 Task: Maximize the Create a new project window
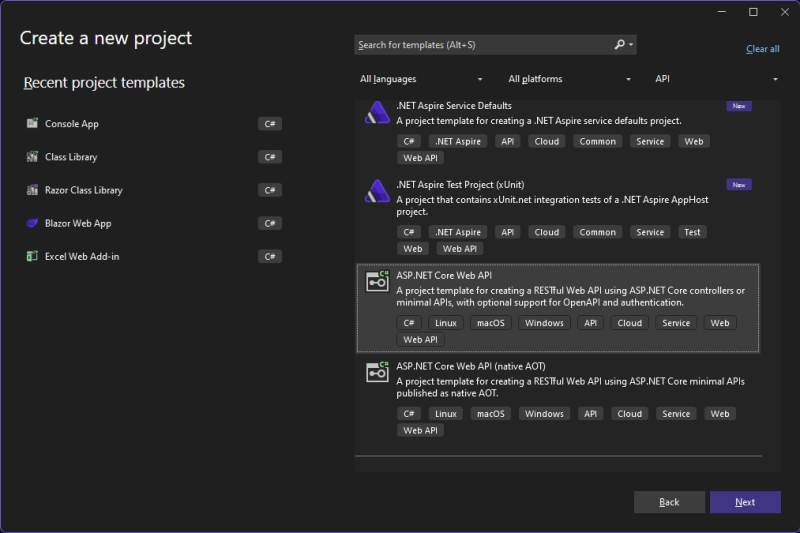[753, 12]
